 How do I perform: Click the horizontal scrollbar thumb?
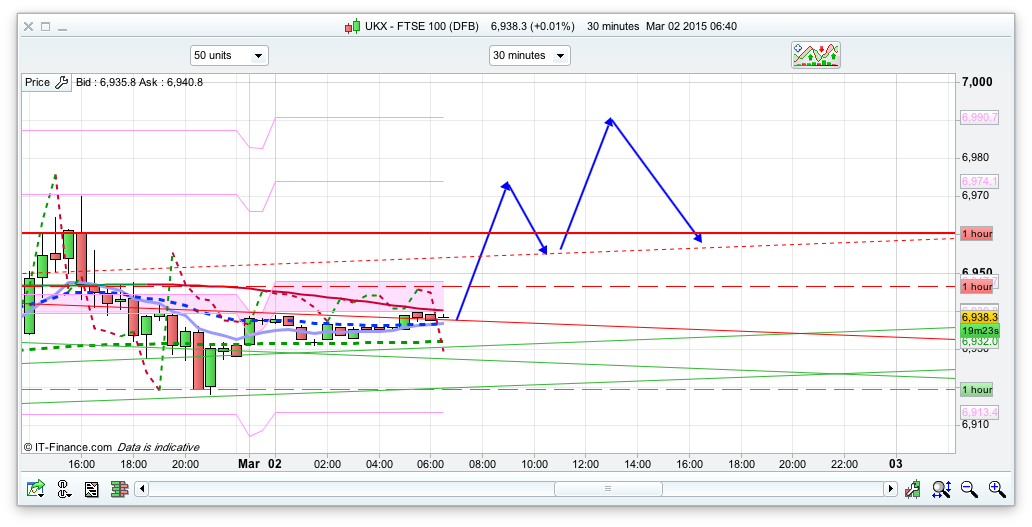point(607,489)
